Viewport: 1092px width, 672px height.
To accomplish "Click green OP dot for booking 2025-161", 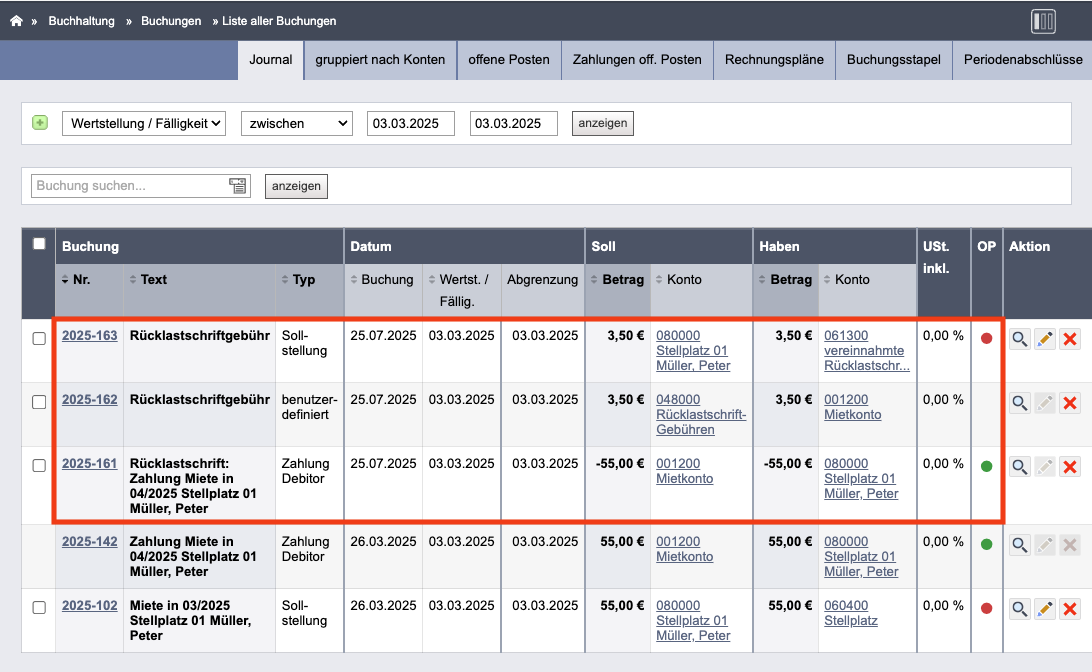I will pos(986,467).
